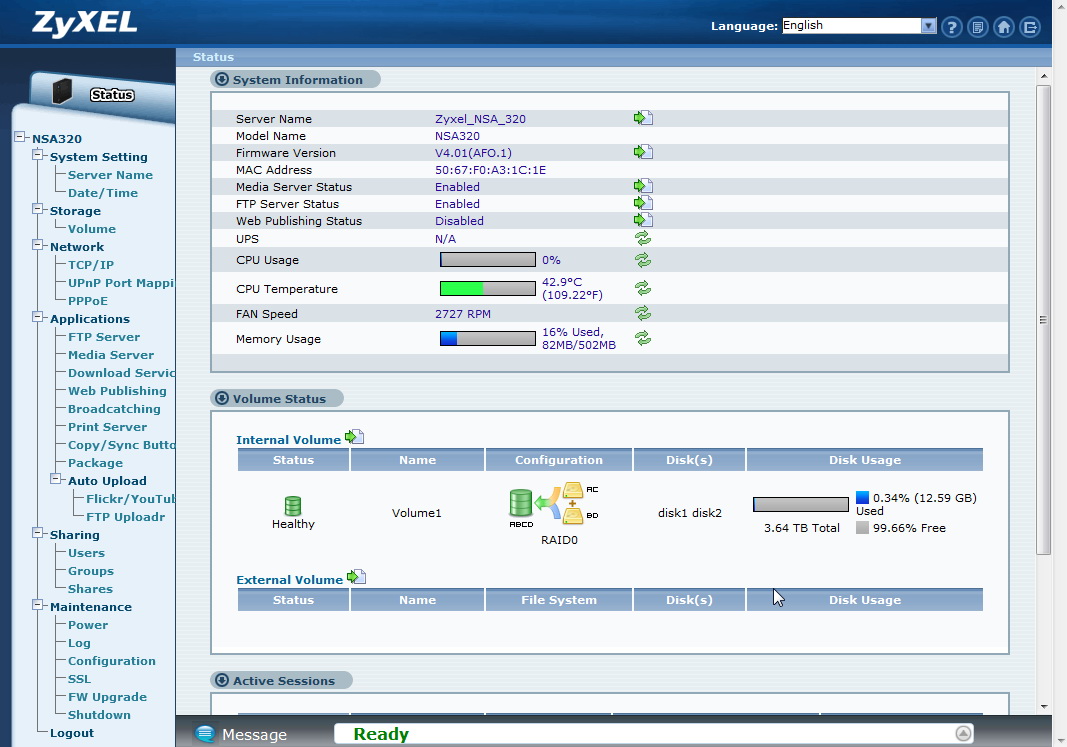Image resolution: width=1067 pixels, height=747 pixels.
Task: Open Log maintenance page
Action: [79, 644]
